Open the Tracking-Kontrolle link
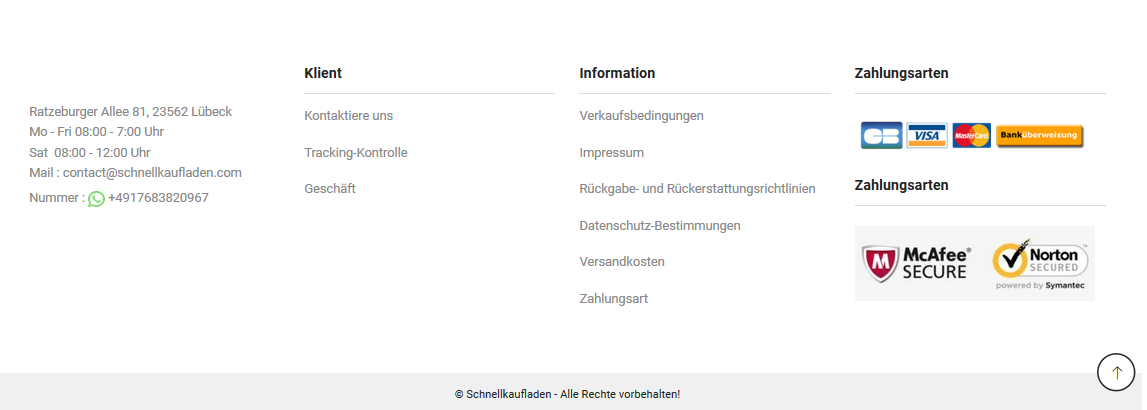Screen dimensions: 1147x410 pos(356,152)
